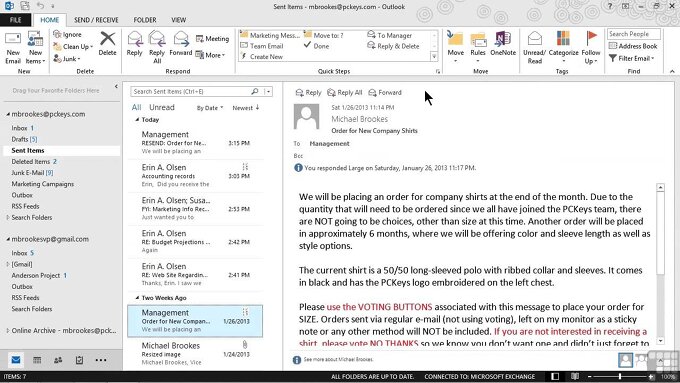The image size is (680, 383).
Task: Open the New Items menu
Action: pos(35,48)
